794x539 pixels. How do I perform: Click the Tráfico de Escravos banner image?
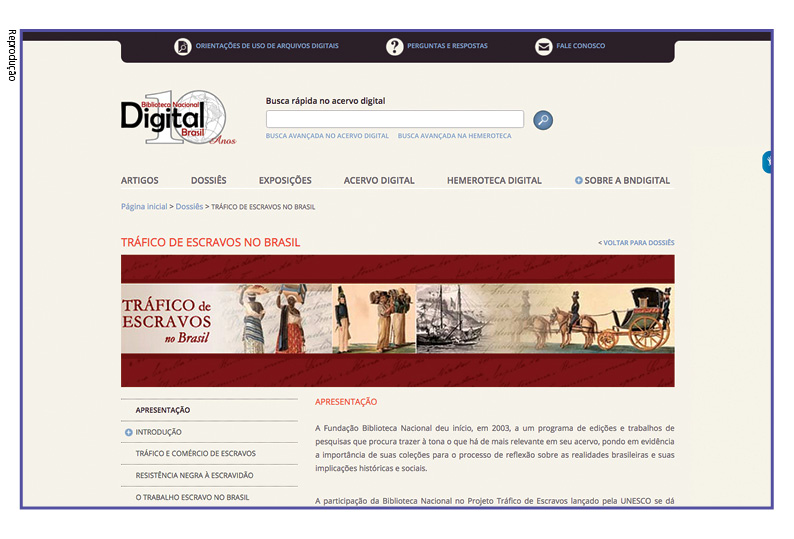click(x=397, y=320)
